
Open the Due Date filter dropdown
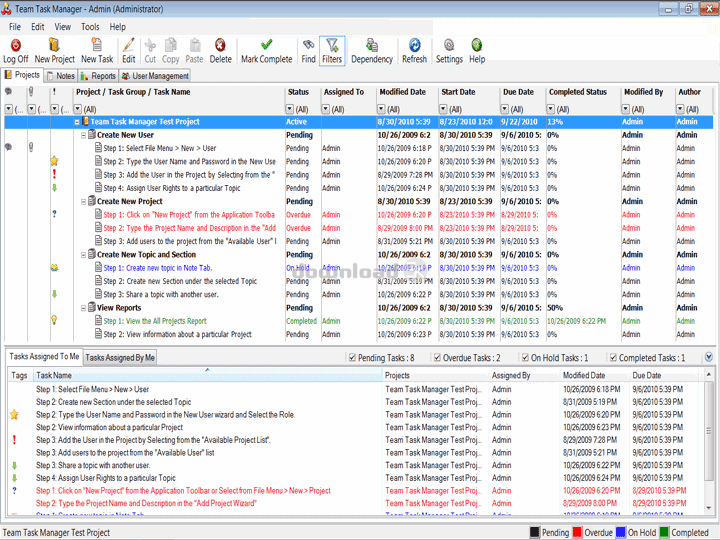click(505, 109)
